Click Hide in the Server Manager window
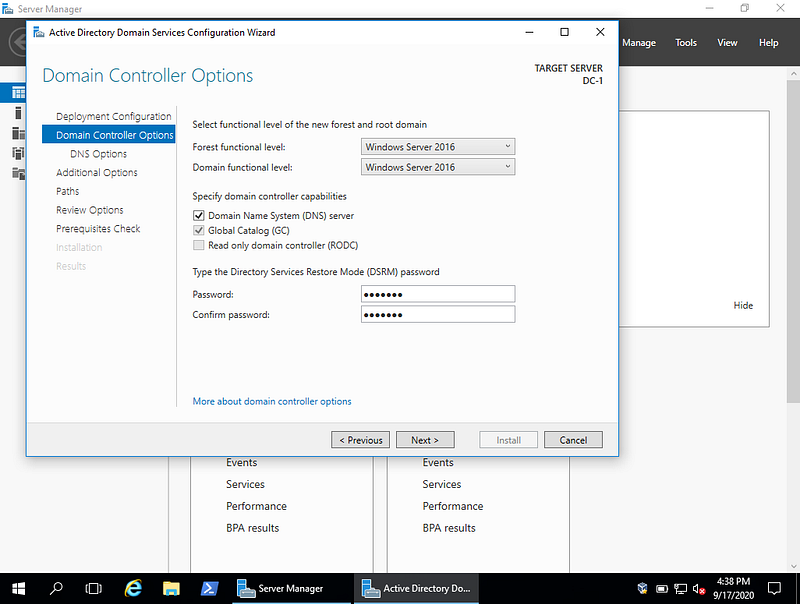 [743, 306]
